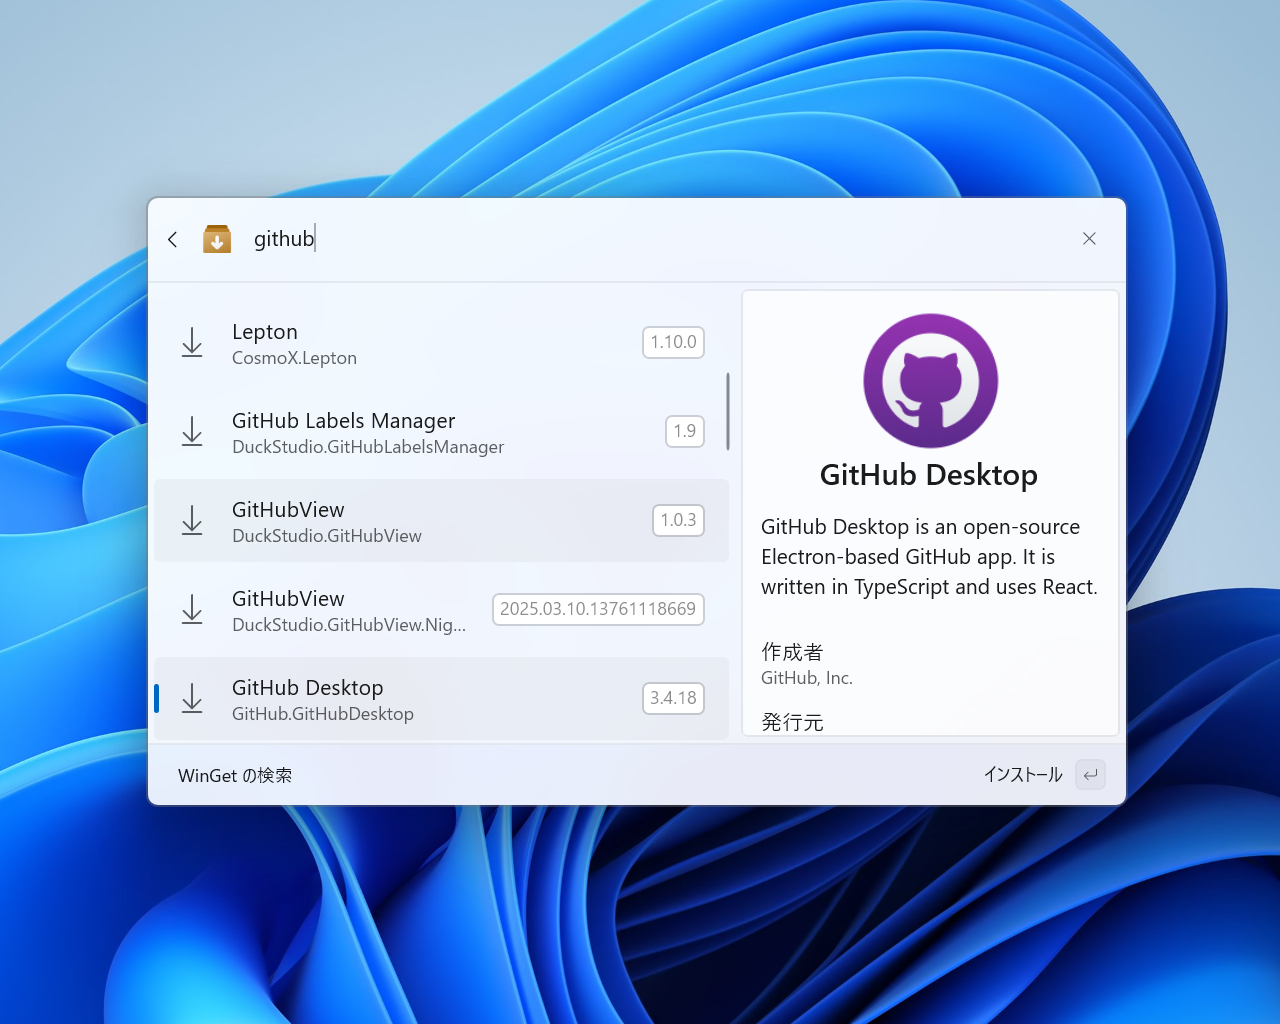1280x1024 pixels.
Task: Click the GitHub Desktop description paragraph
Action: (x=929, y=557)
